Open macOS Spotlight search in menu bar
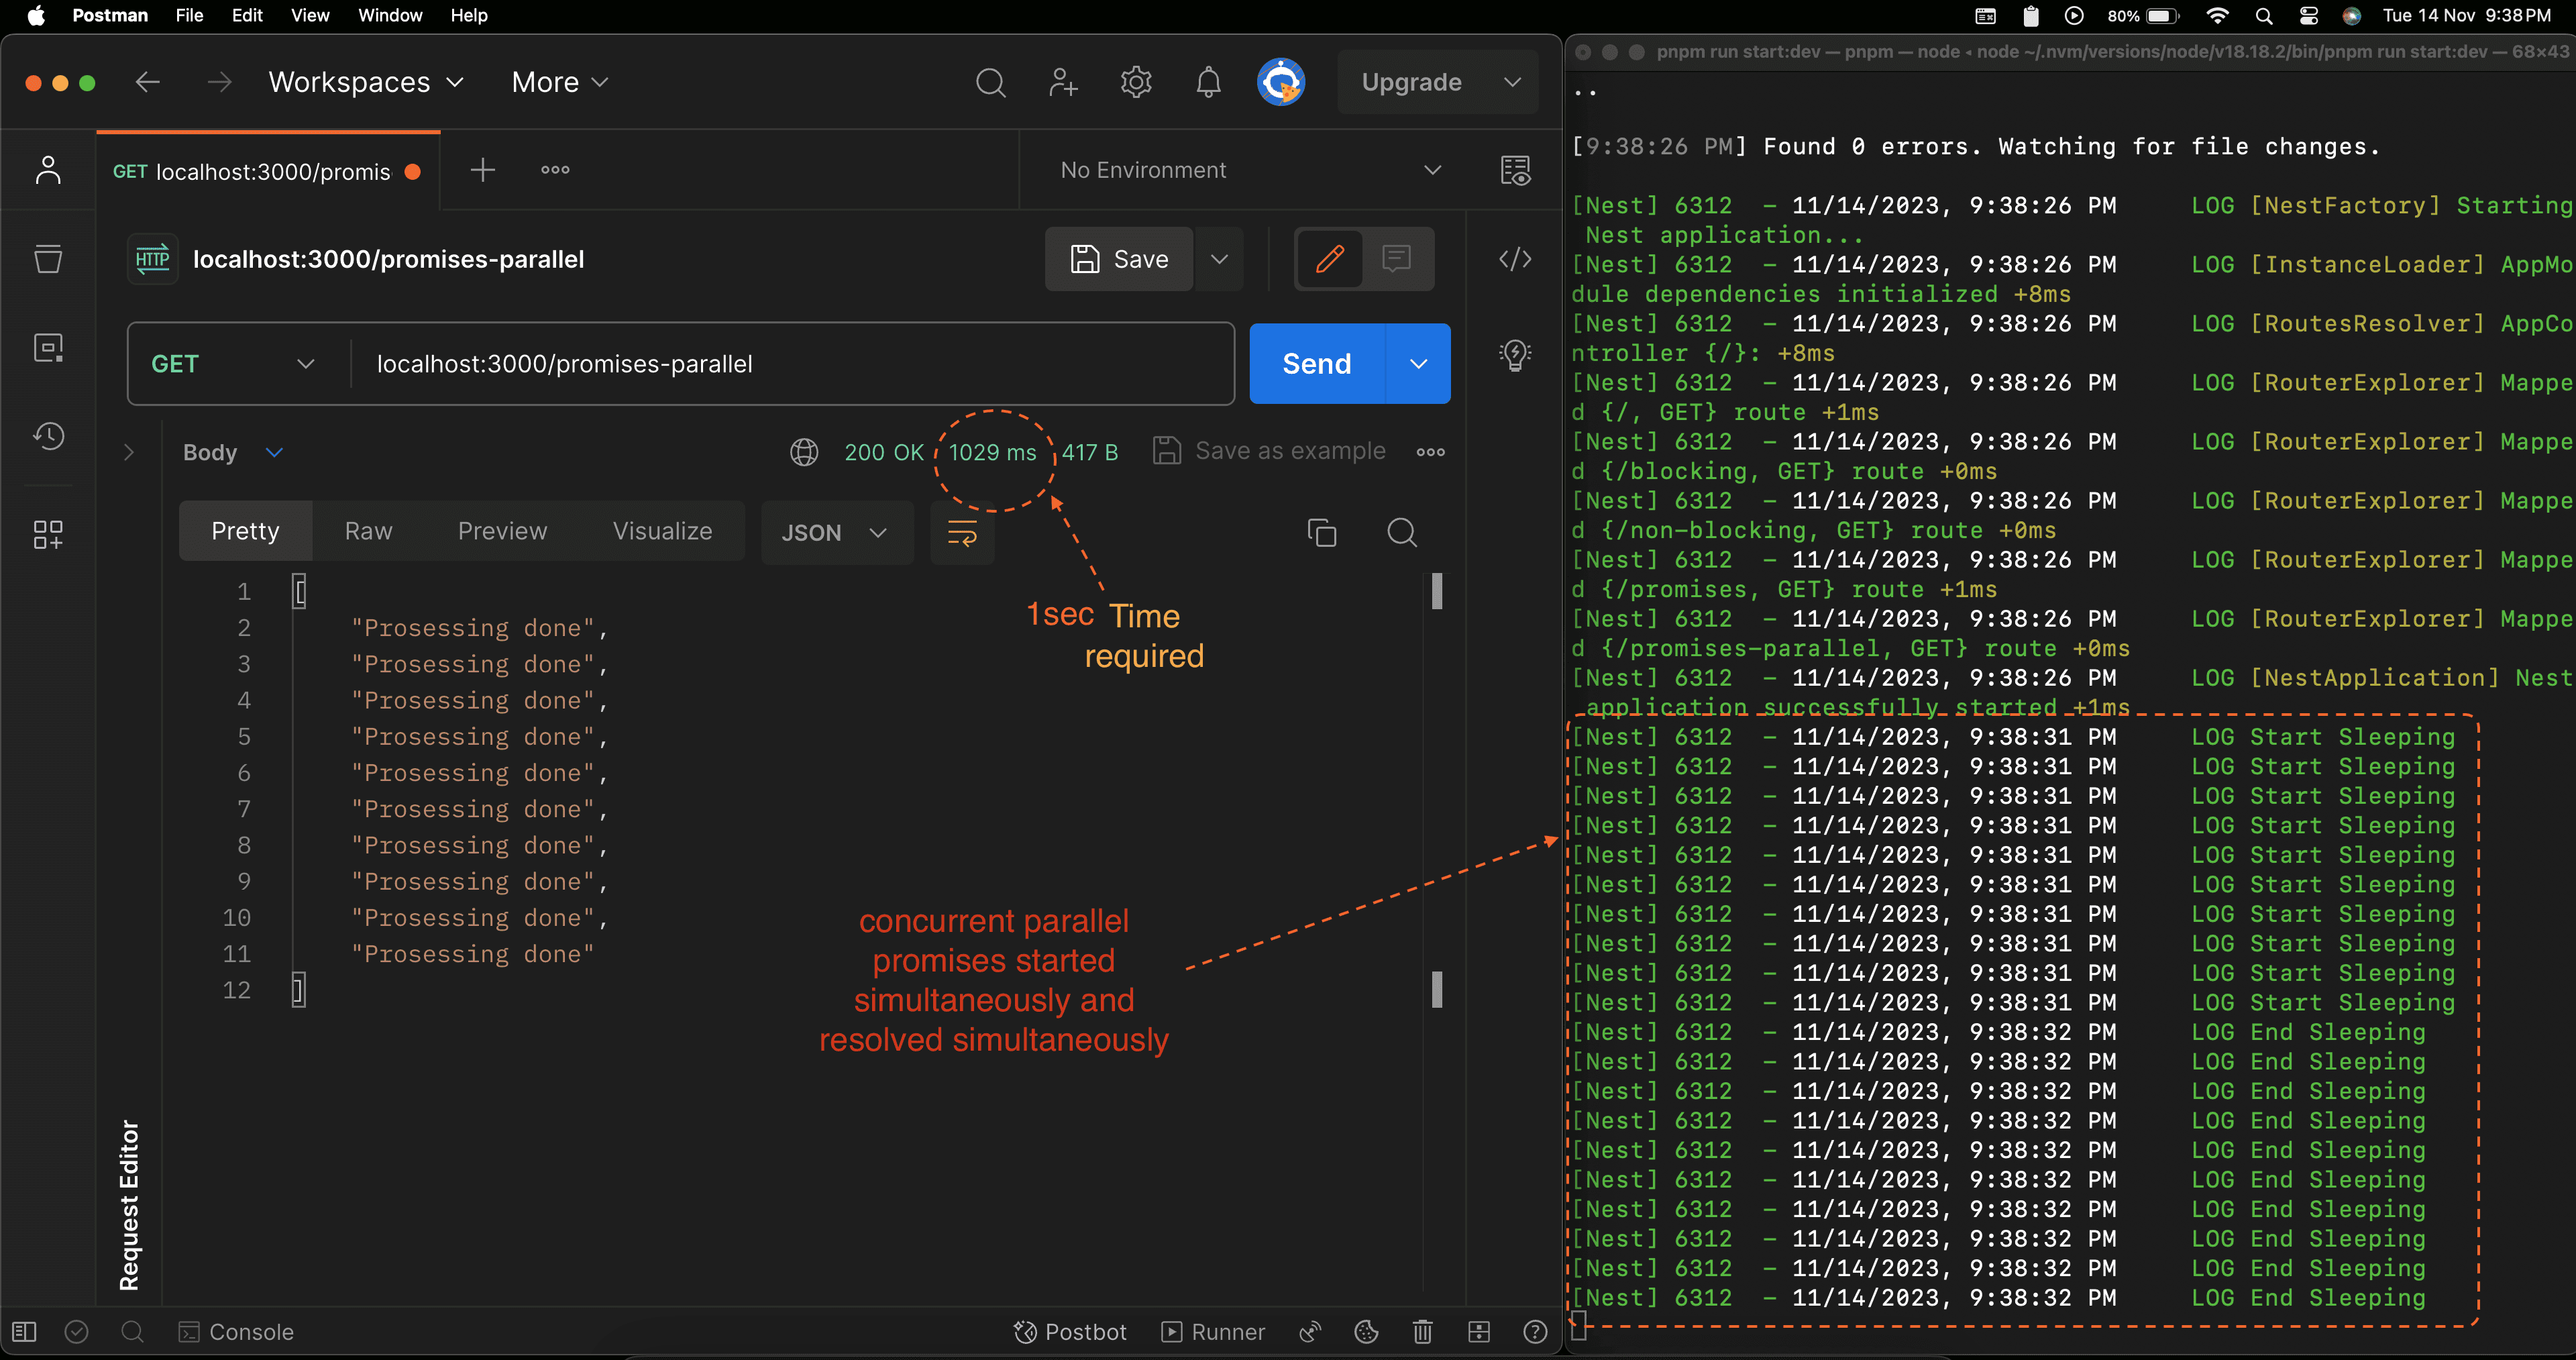 (x=2264, y=15)
